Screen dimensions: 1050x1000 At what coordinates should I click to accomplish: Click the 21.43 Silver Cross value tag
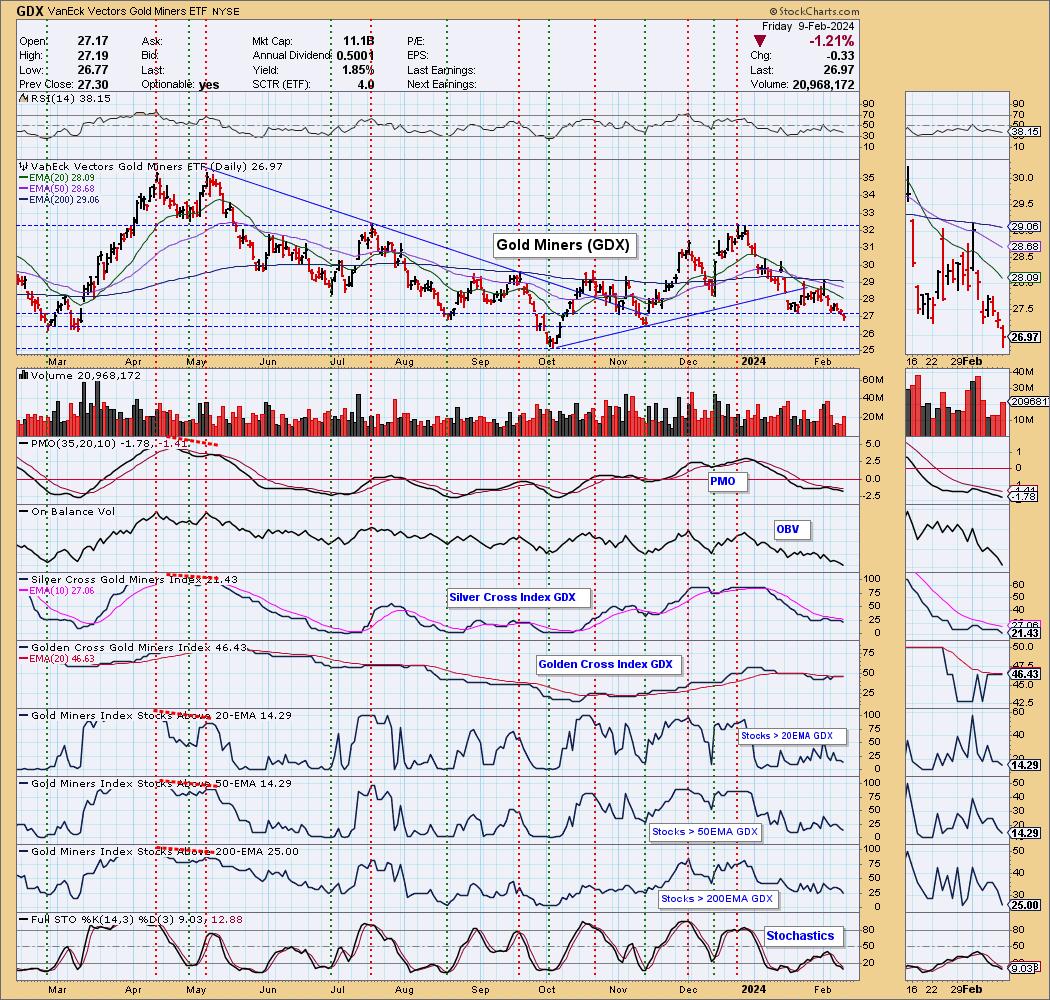coord(1025,633)
